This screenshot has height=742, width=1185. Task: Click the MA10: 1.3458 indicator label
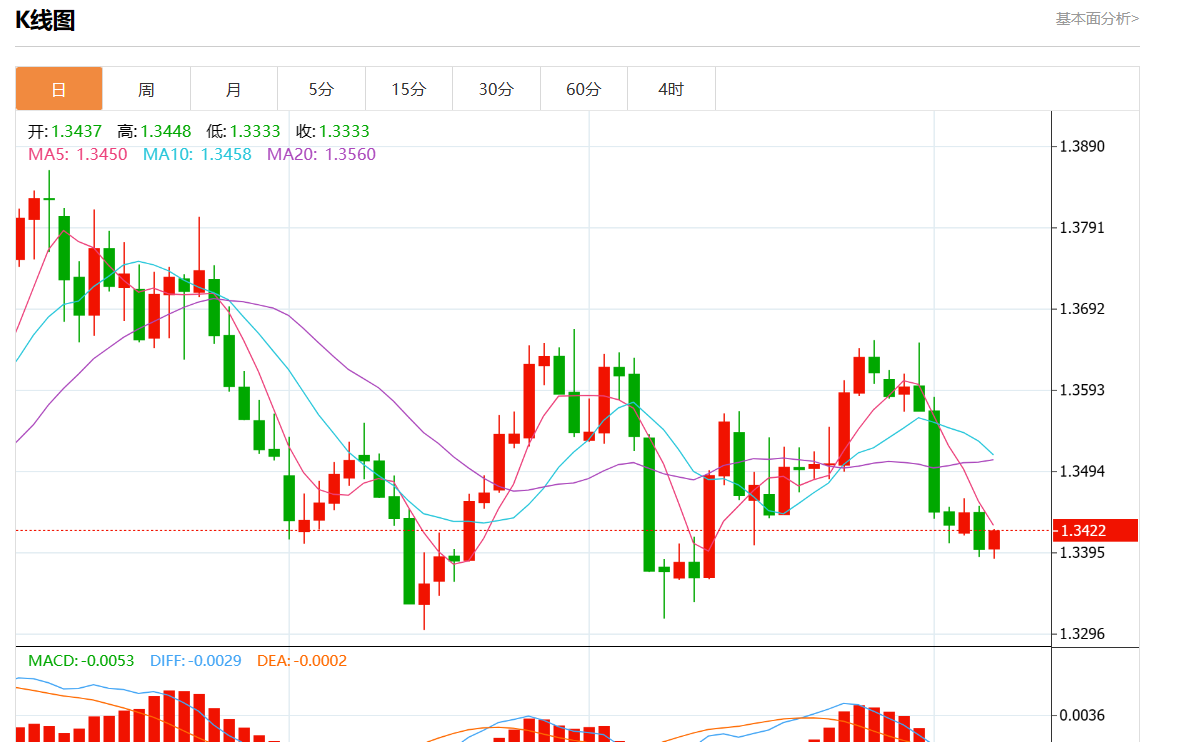coord(197,154)
